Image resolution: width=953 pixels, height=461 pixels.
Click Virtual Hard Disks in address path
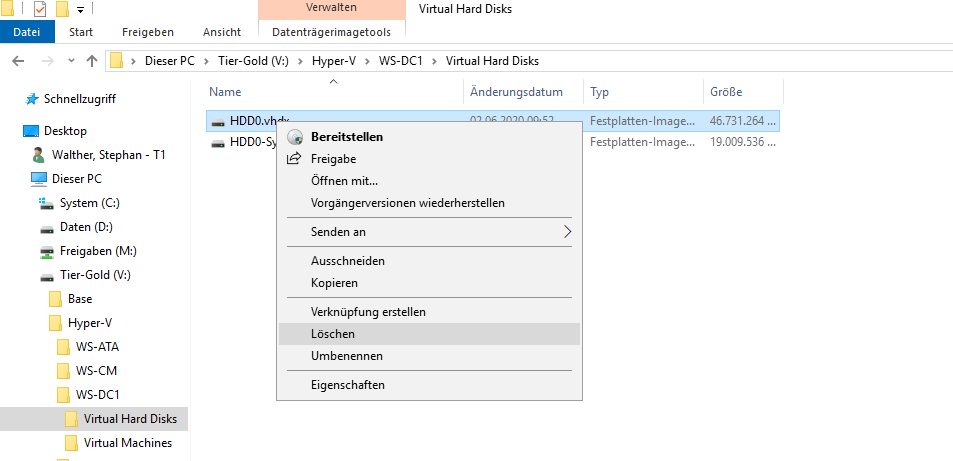[492, 61]
